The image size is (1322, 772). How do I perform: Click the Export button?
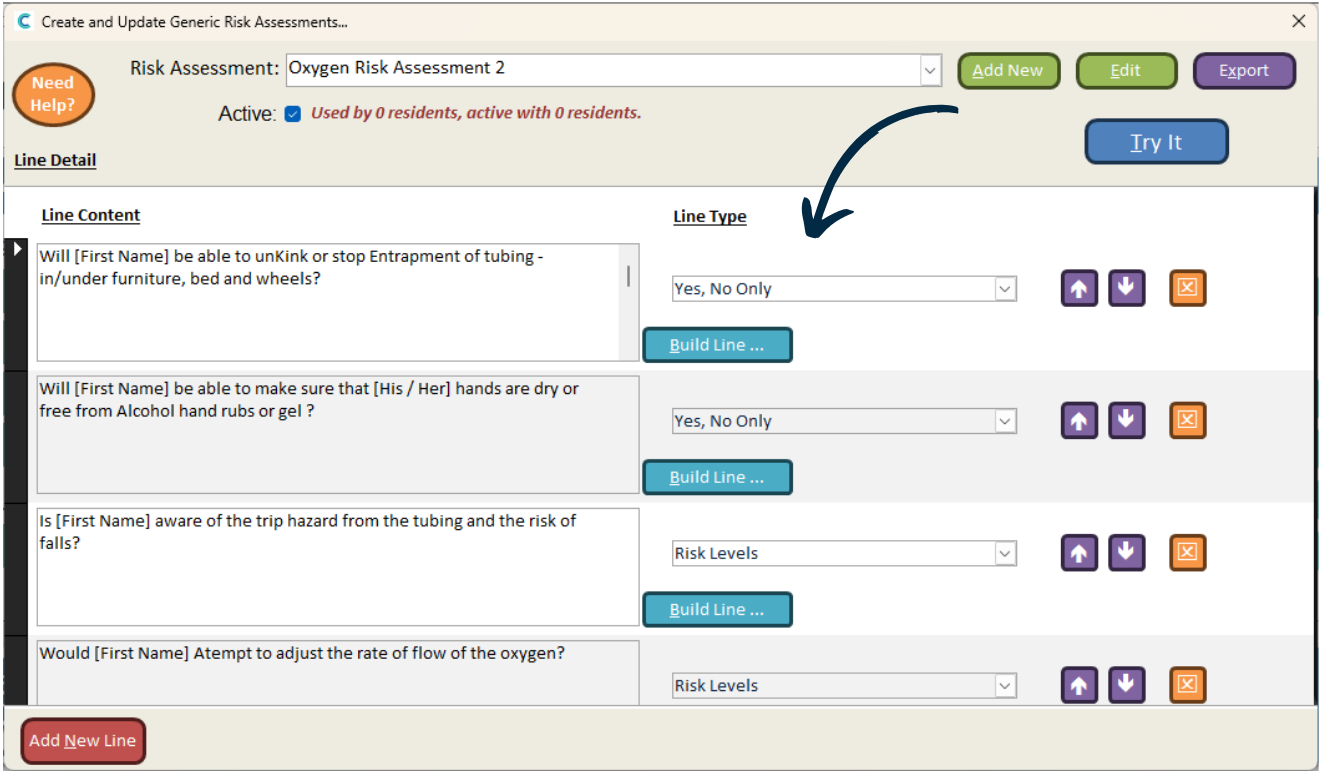pos(1244,71)
